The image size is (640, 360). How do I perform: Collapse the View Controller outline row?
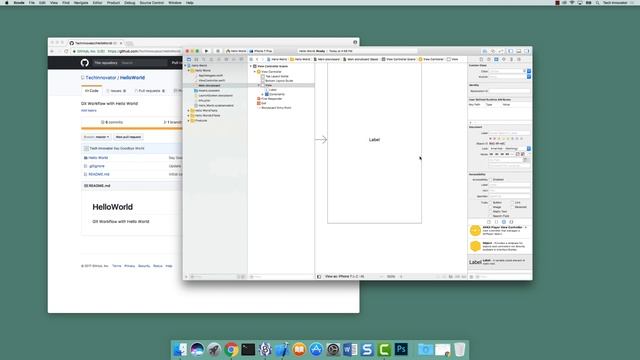(x=255, y=71)
